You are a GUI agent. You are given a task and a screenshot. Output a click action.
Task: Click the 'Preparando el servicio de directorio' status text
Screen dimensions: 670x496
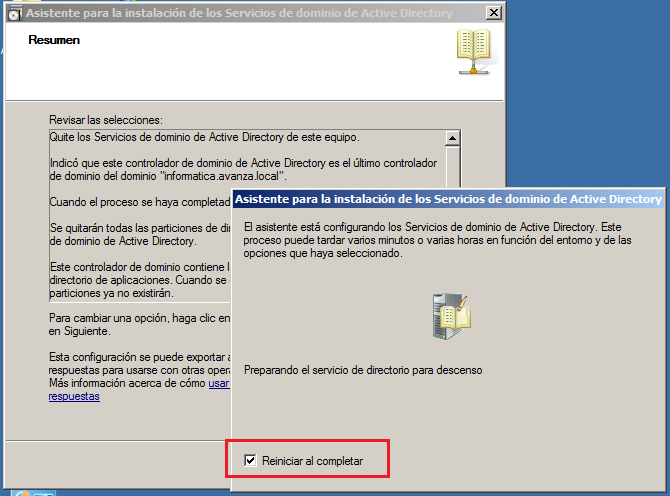[x=363, y=370]
